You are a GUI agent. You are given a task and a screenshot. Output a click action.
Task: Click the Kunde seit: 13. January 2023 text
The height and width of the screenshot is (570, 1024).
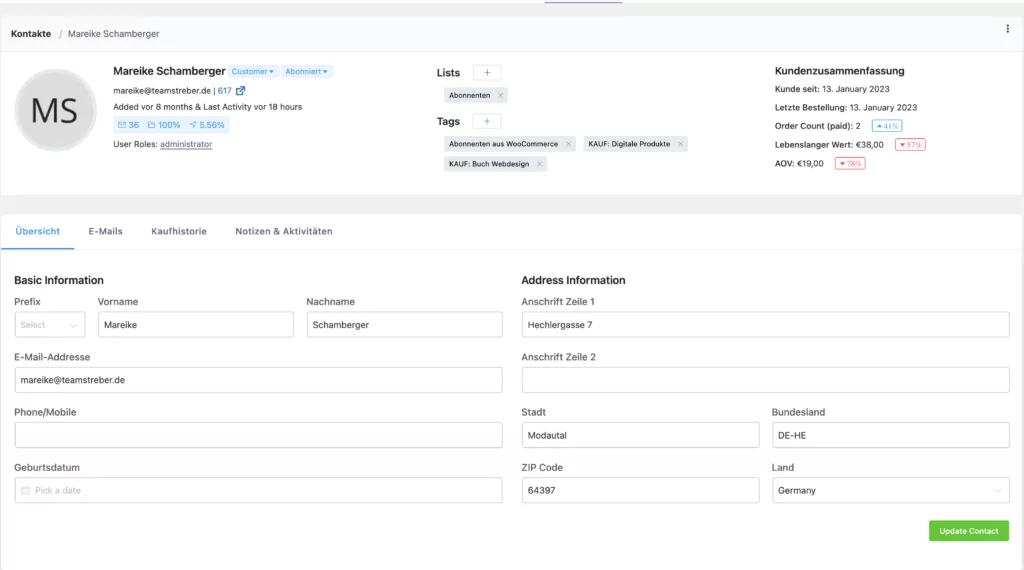coord(832,89)
